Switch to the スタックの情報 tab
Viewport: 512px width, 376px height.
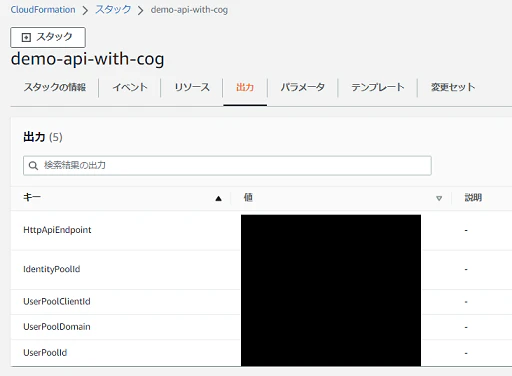tap(55, 87)
